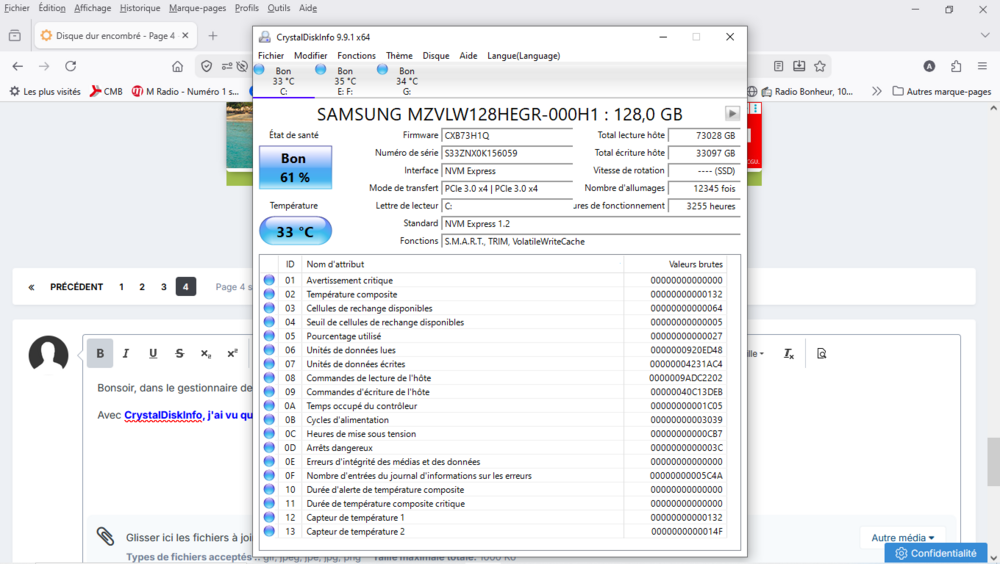The height and width of the screenshot is (564, 1000).
Task: Go to forum page 2
Action: coord(142,287)
